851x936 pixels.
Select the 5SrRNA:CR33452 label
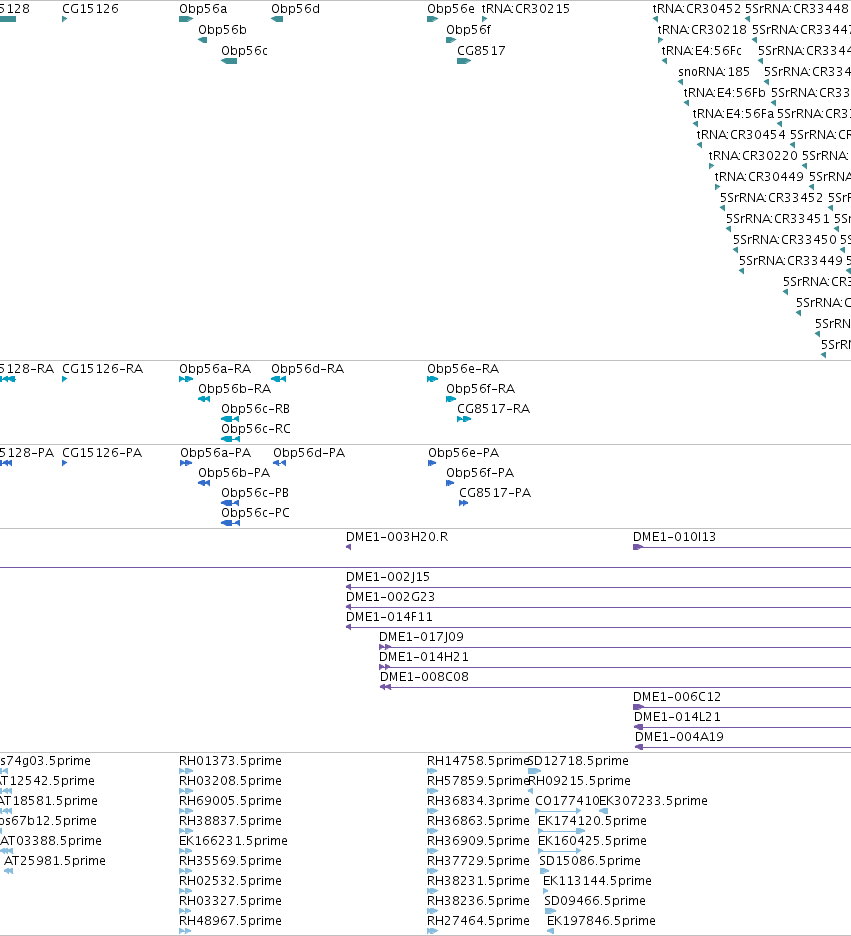pyautogui.click(x=771, y=197)
